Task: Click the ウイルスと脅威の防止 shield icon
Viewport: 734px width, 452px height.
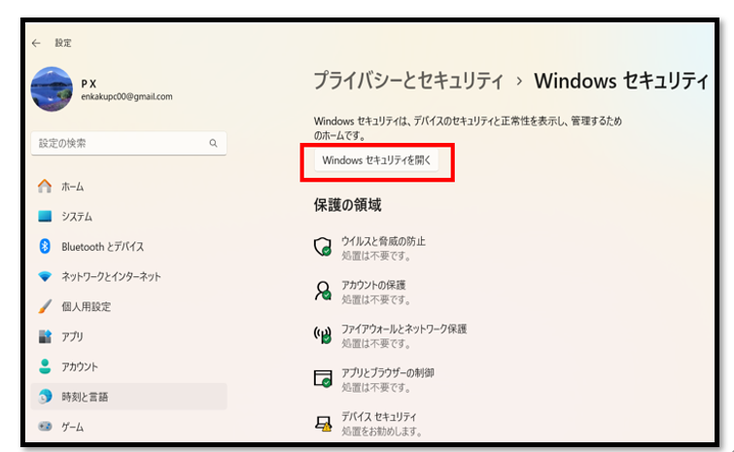Action: [x=323, y=247]
